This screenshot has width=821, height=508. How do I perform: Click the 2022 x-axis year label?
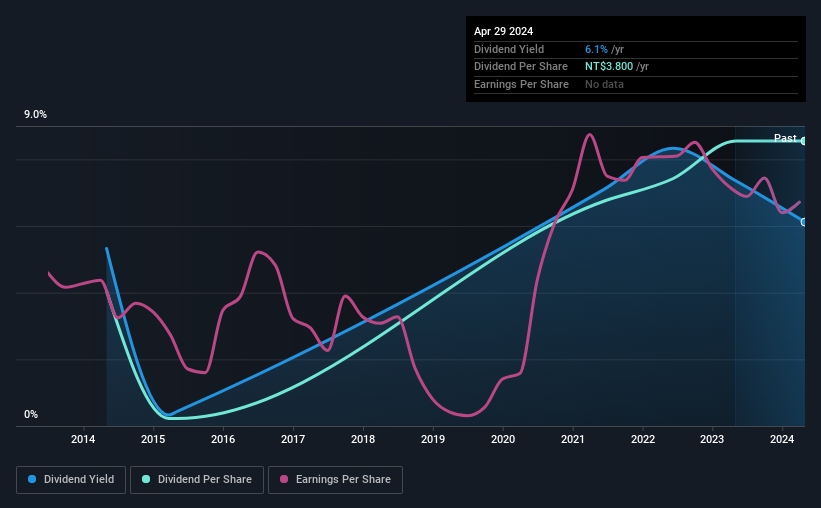click(643, 439)
